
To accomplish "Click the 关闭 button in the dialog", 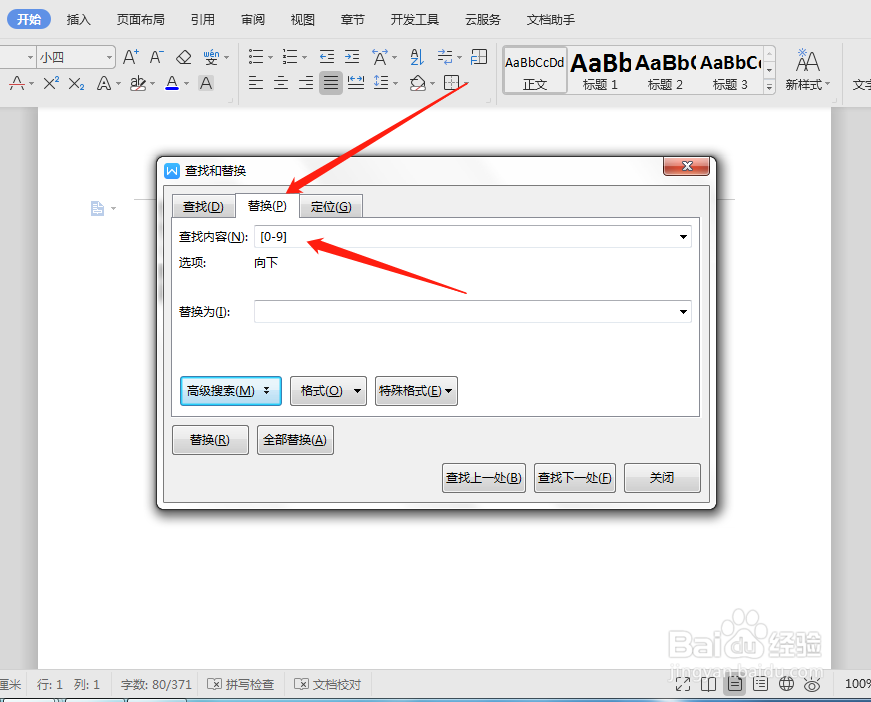I will (662, 478).
